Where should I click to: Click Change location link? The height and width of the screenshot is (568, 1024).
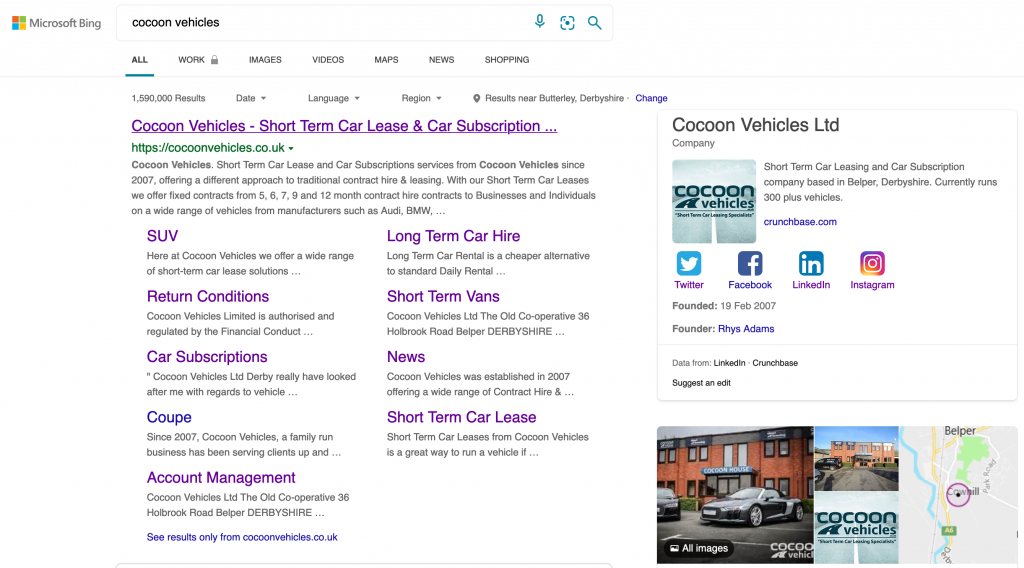[x=651, y=98]
